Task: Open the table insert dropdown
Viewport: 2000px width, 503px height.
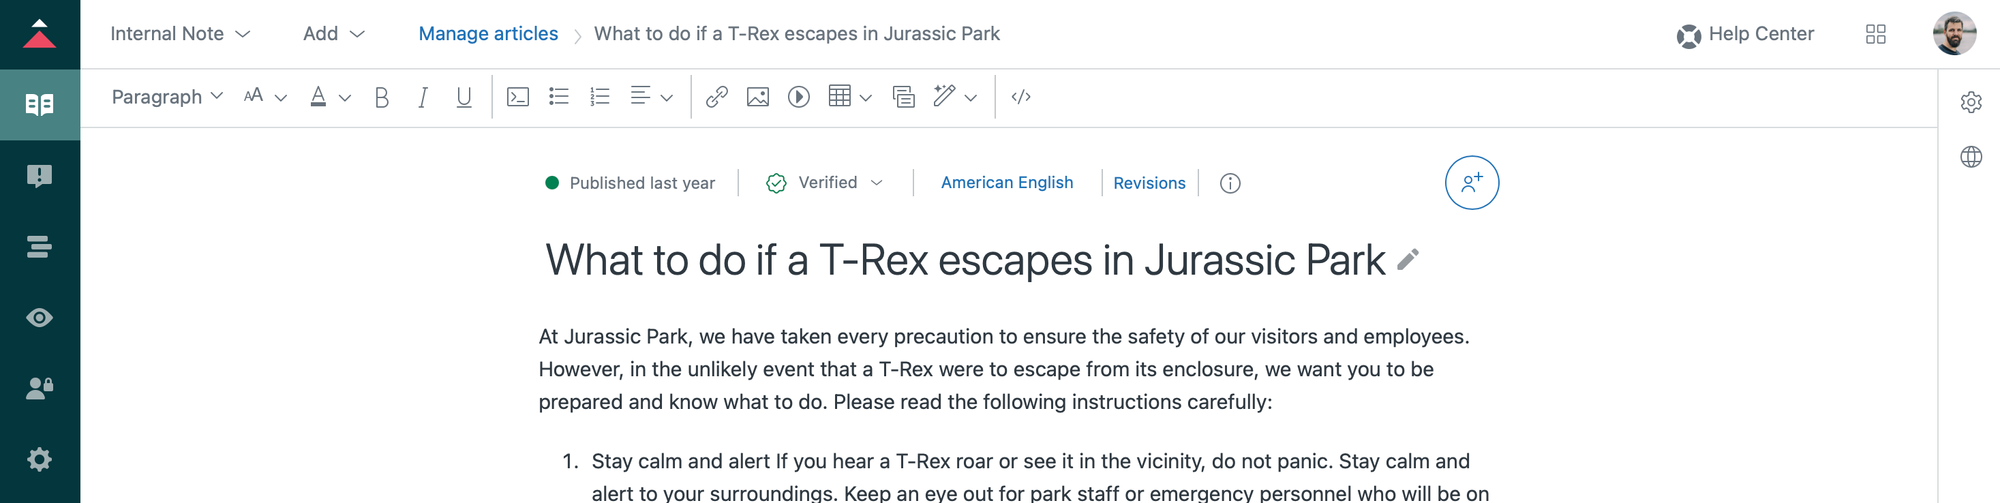Action: coord(850,97)
